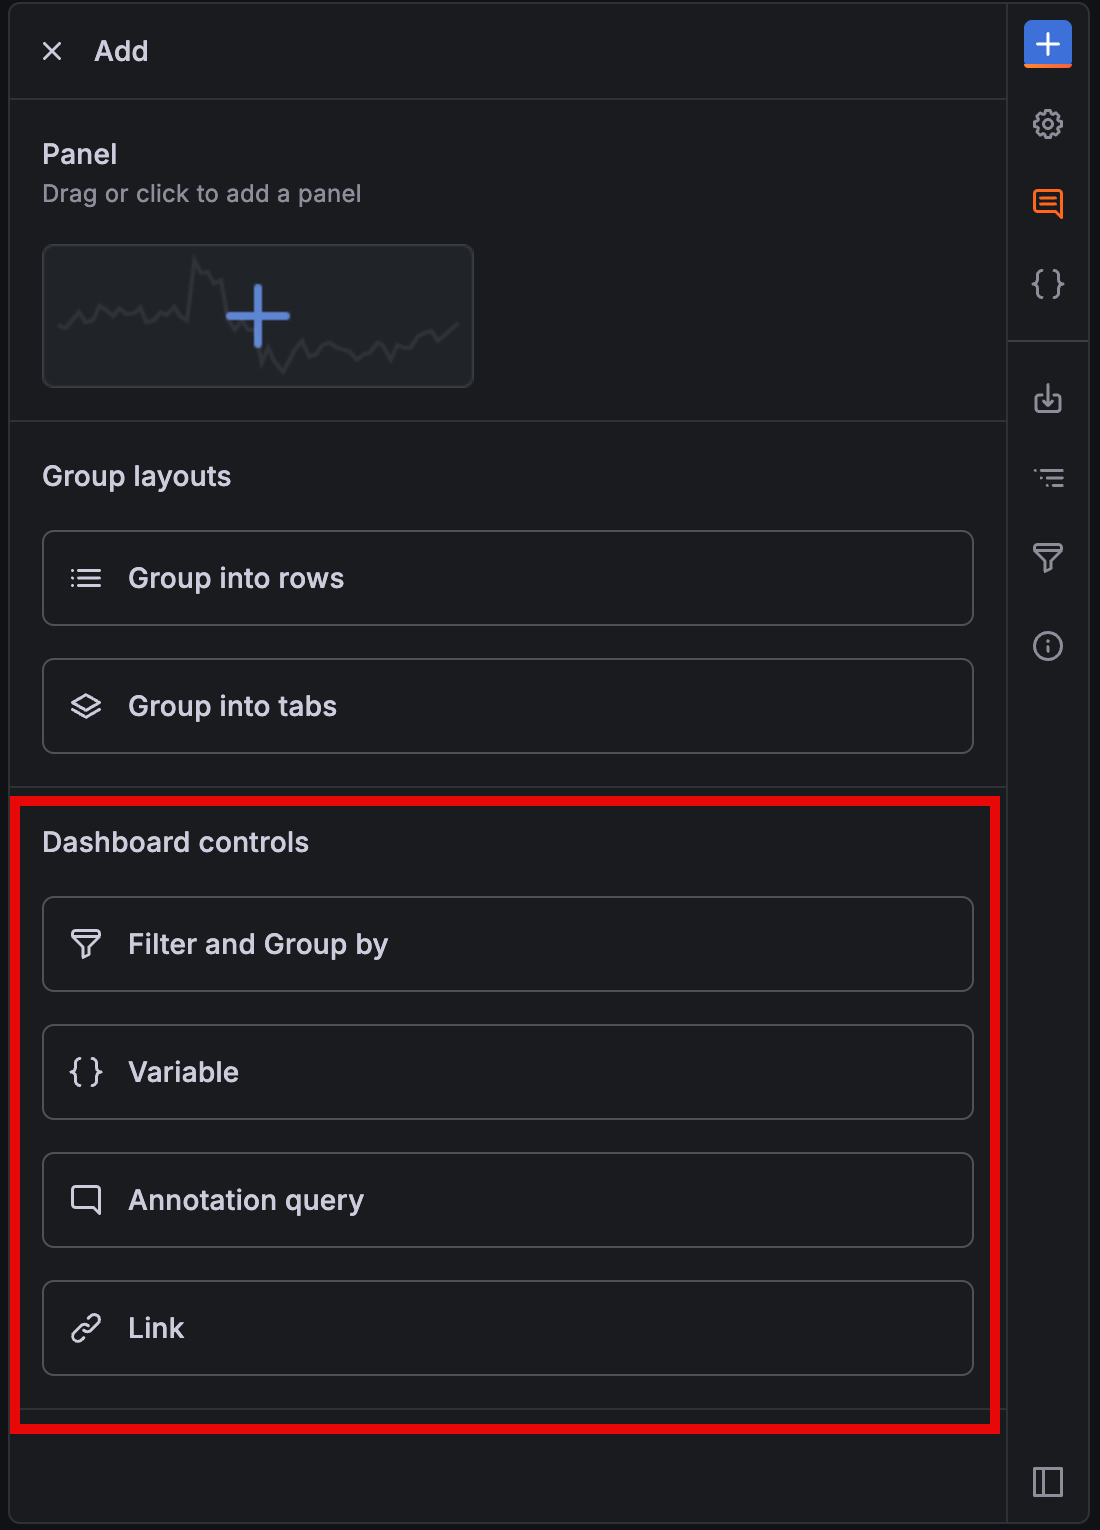This screenshot has height=1530, width=1100.
Task: Open the dashboard outline list icon
Action: click(x=1047, y=478)
